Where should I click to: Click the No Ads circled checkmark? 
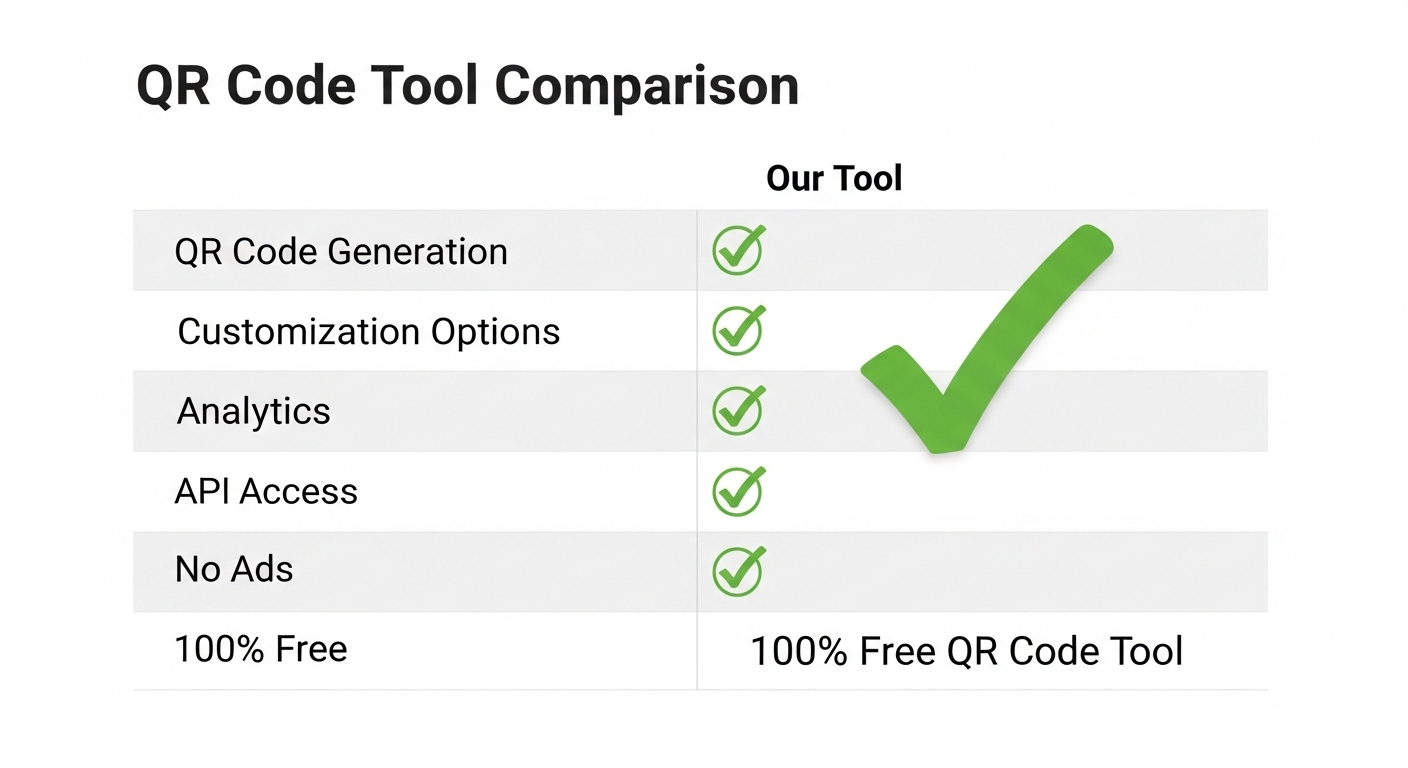tap(738, 571)
